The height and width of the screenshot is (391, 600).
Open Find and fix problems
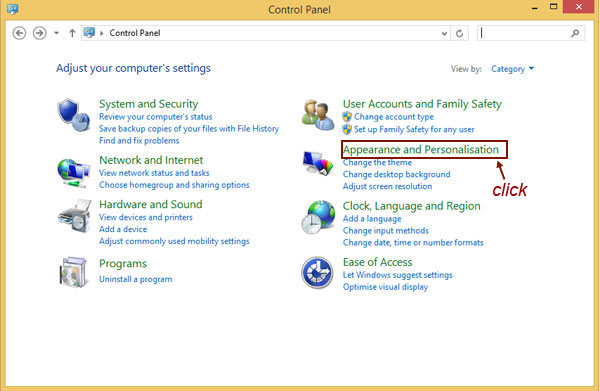[139, 141]
